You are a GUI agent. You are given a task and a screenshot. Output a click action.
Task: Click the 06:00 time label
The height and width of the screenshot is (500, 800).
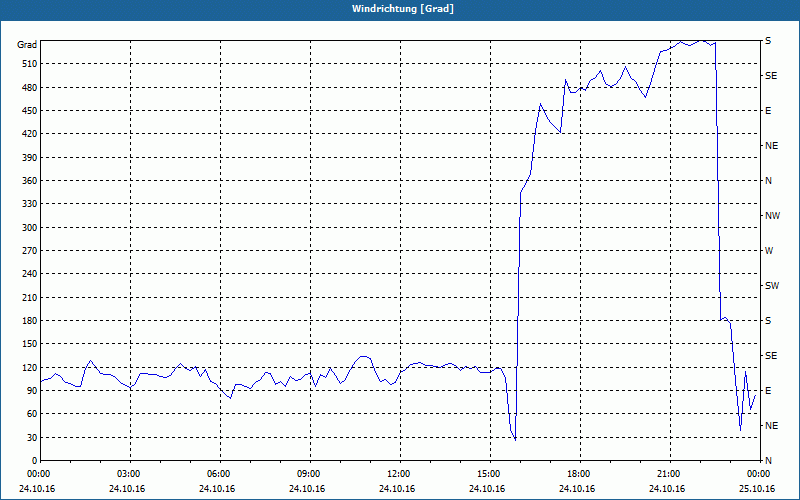click(x=220, y=474)
